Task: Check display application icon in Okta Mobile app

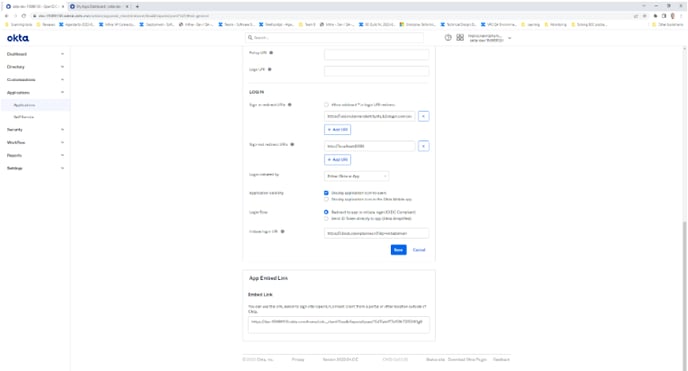Action: tap(326, 199)
